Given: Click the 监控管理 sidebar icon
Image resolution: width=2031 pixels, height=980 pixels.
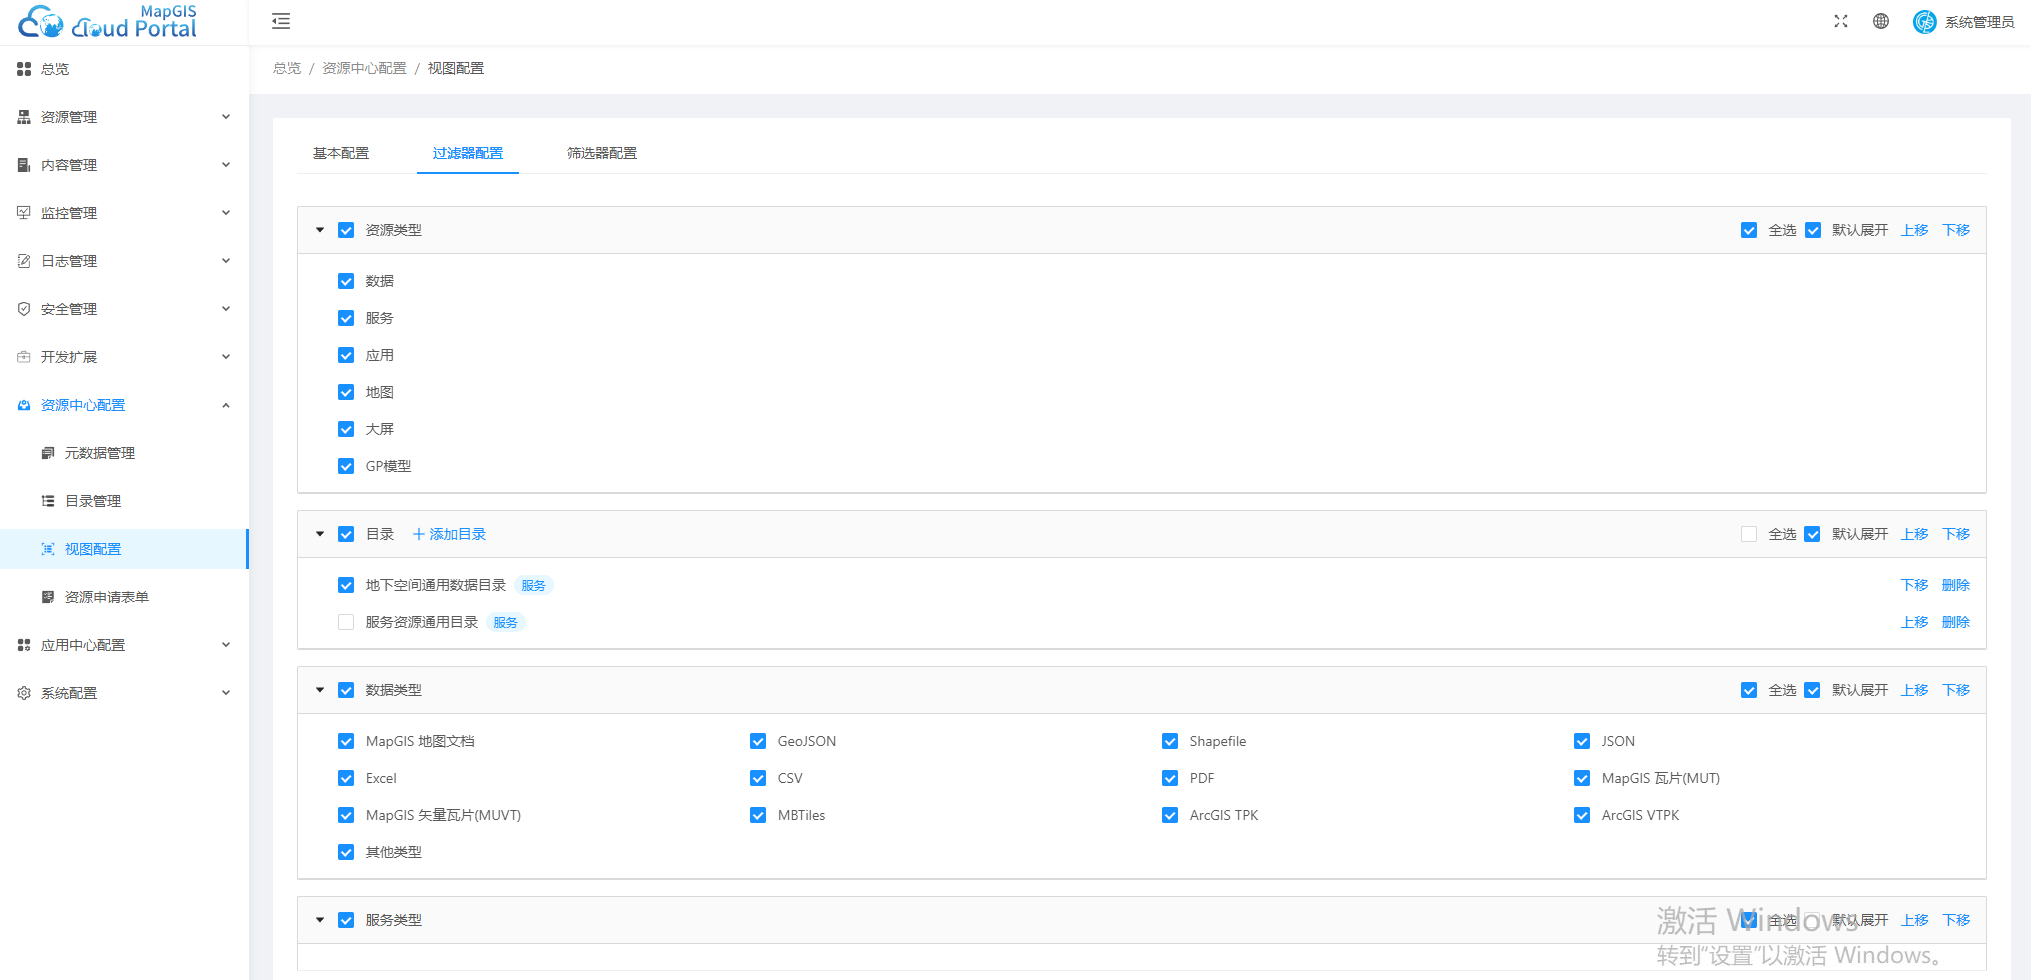Looking at the screenshot, I should tap(24, 213).
